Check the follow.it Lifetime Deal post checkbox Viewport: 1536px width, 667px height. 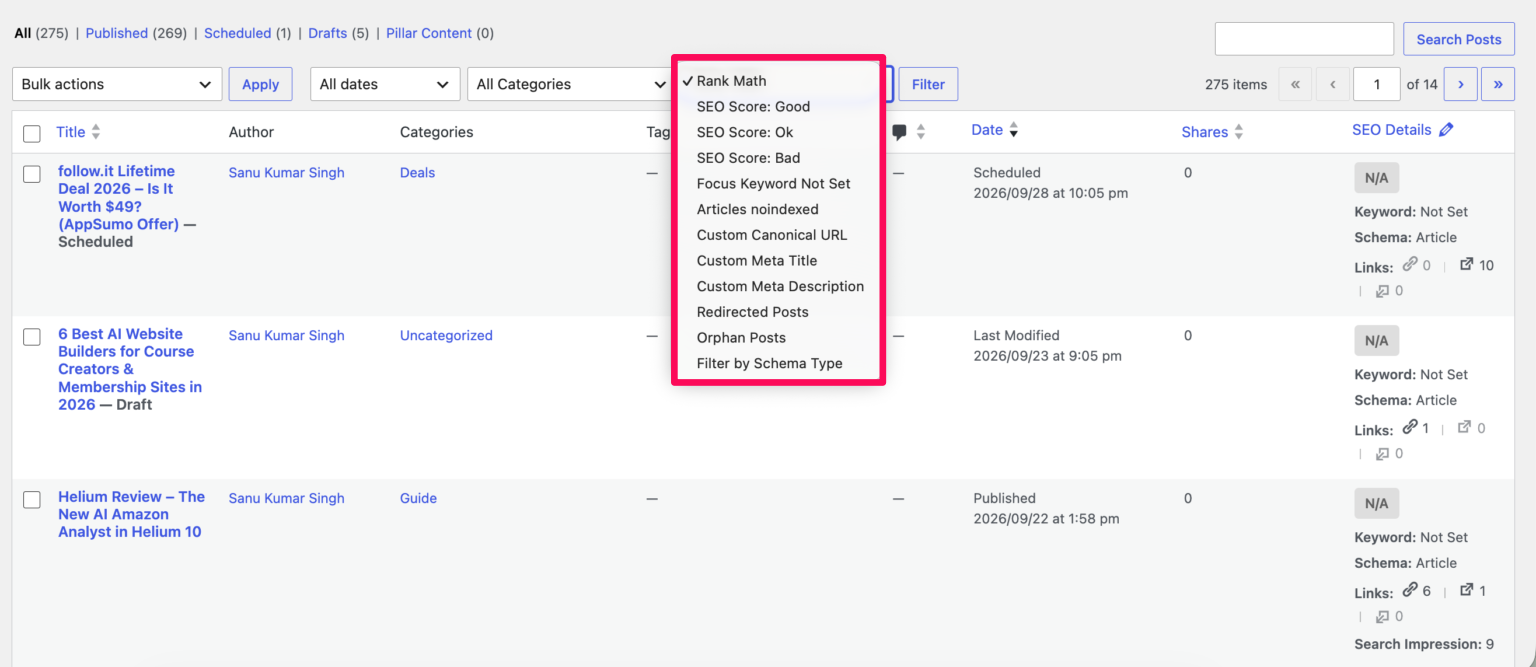(x=32, y=174)
